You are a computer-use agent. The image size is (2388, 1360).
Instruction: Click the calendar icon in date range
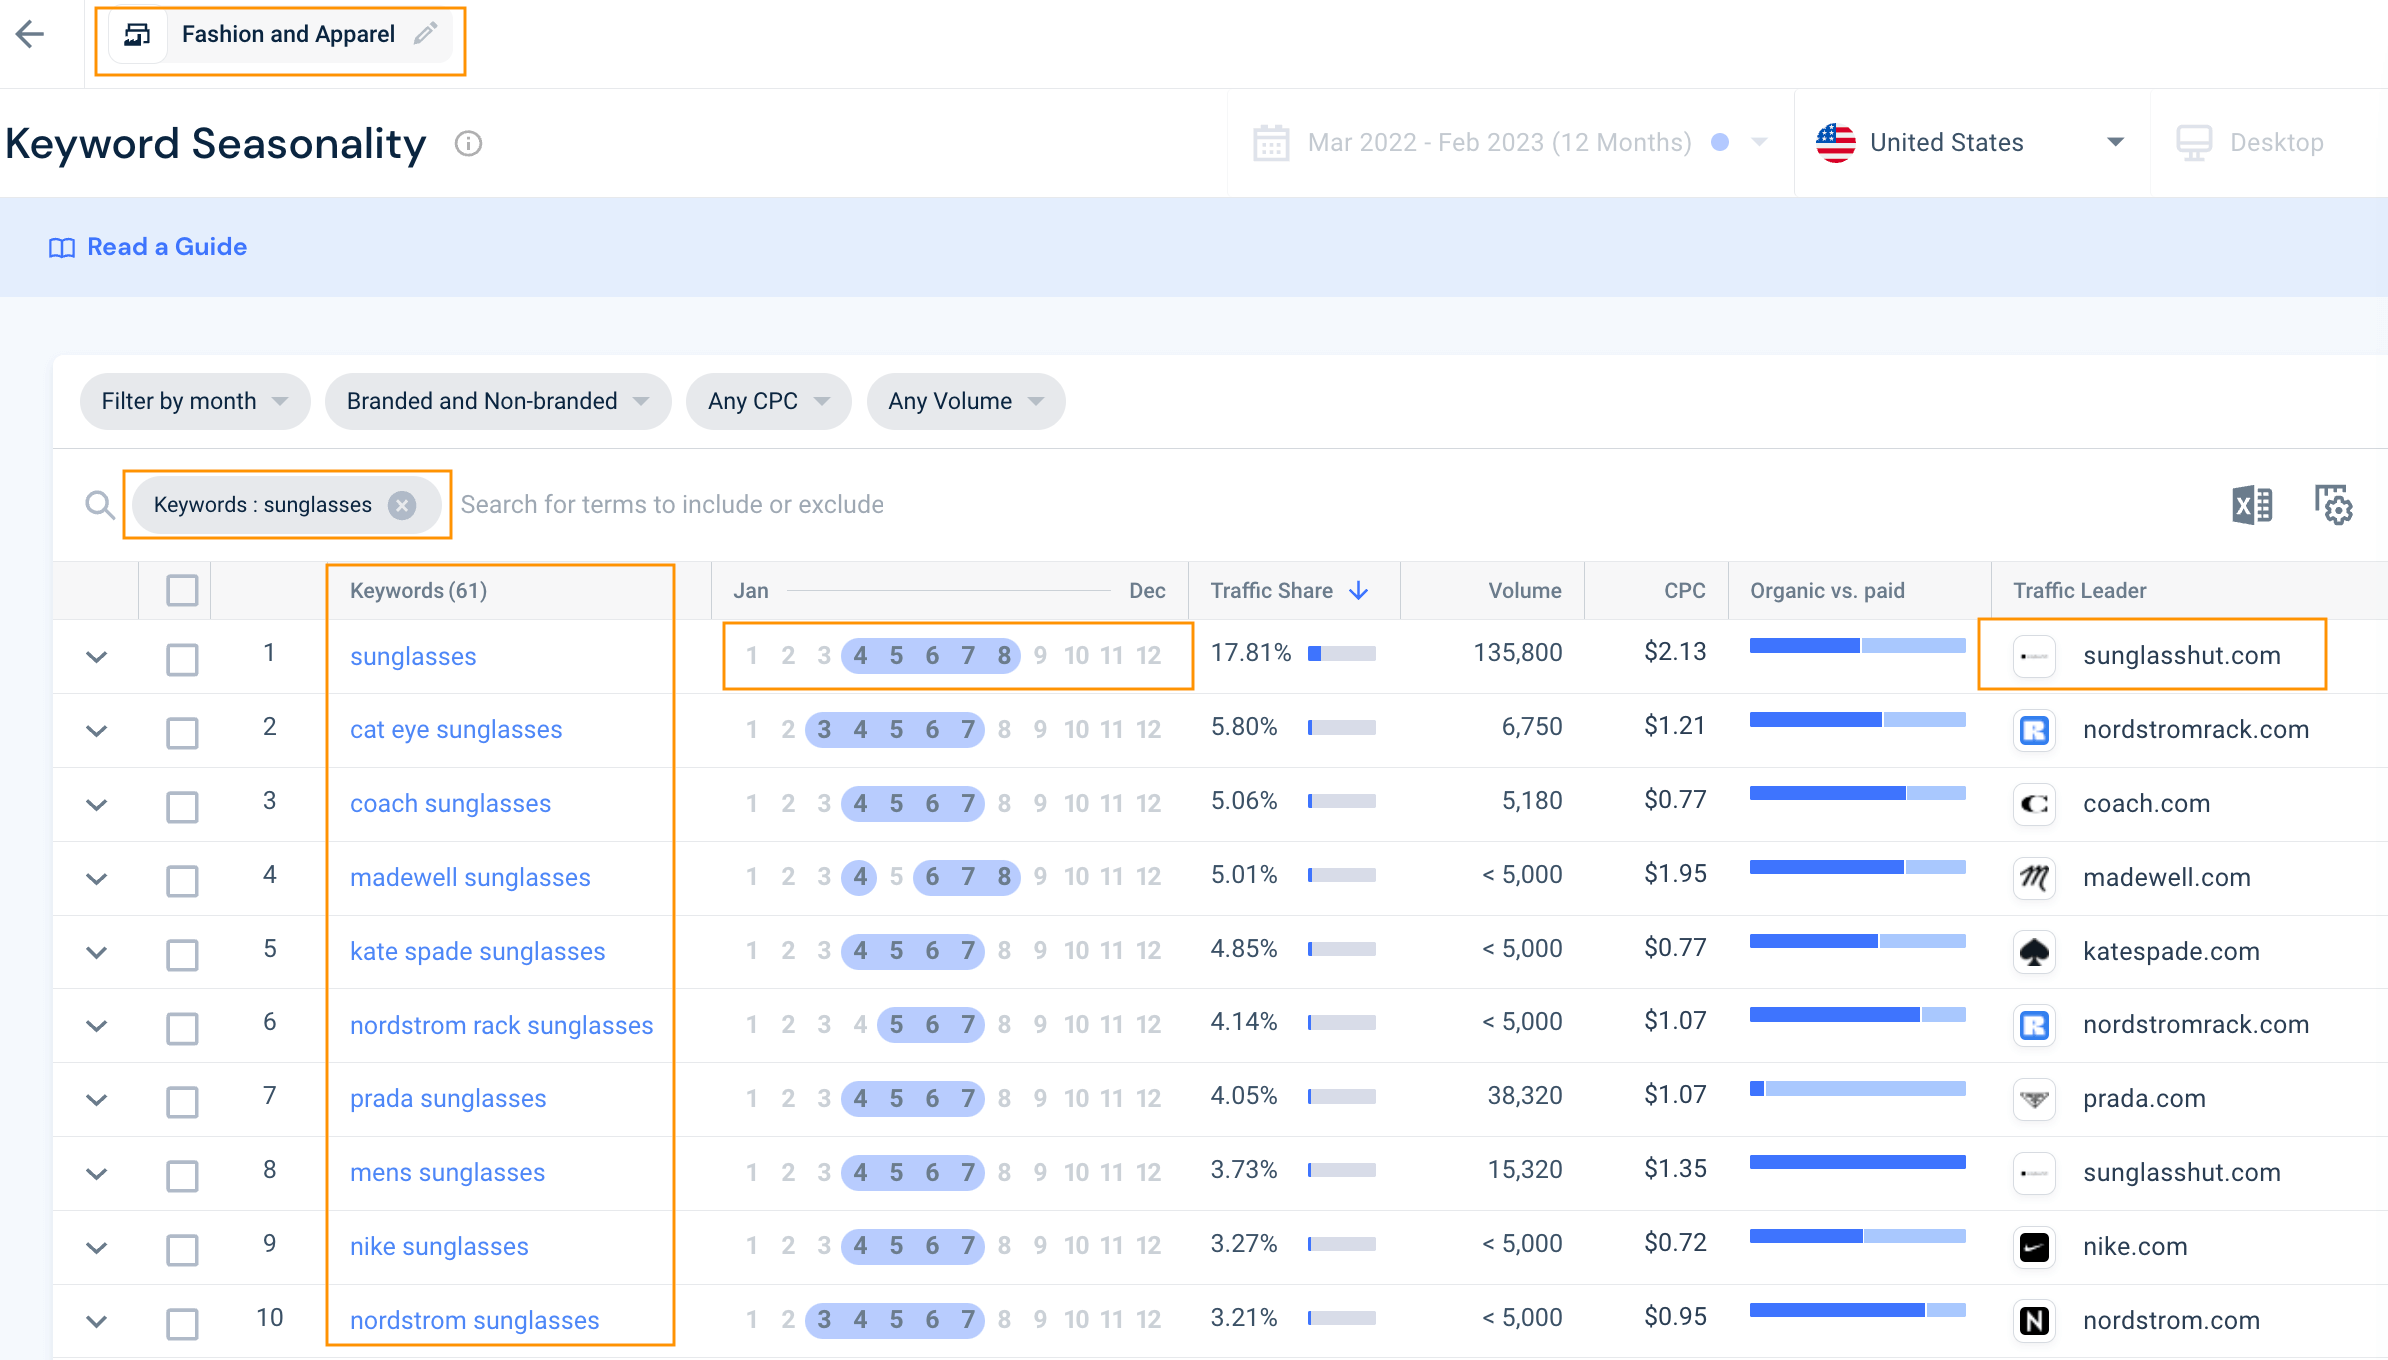click(1271, 143)
